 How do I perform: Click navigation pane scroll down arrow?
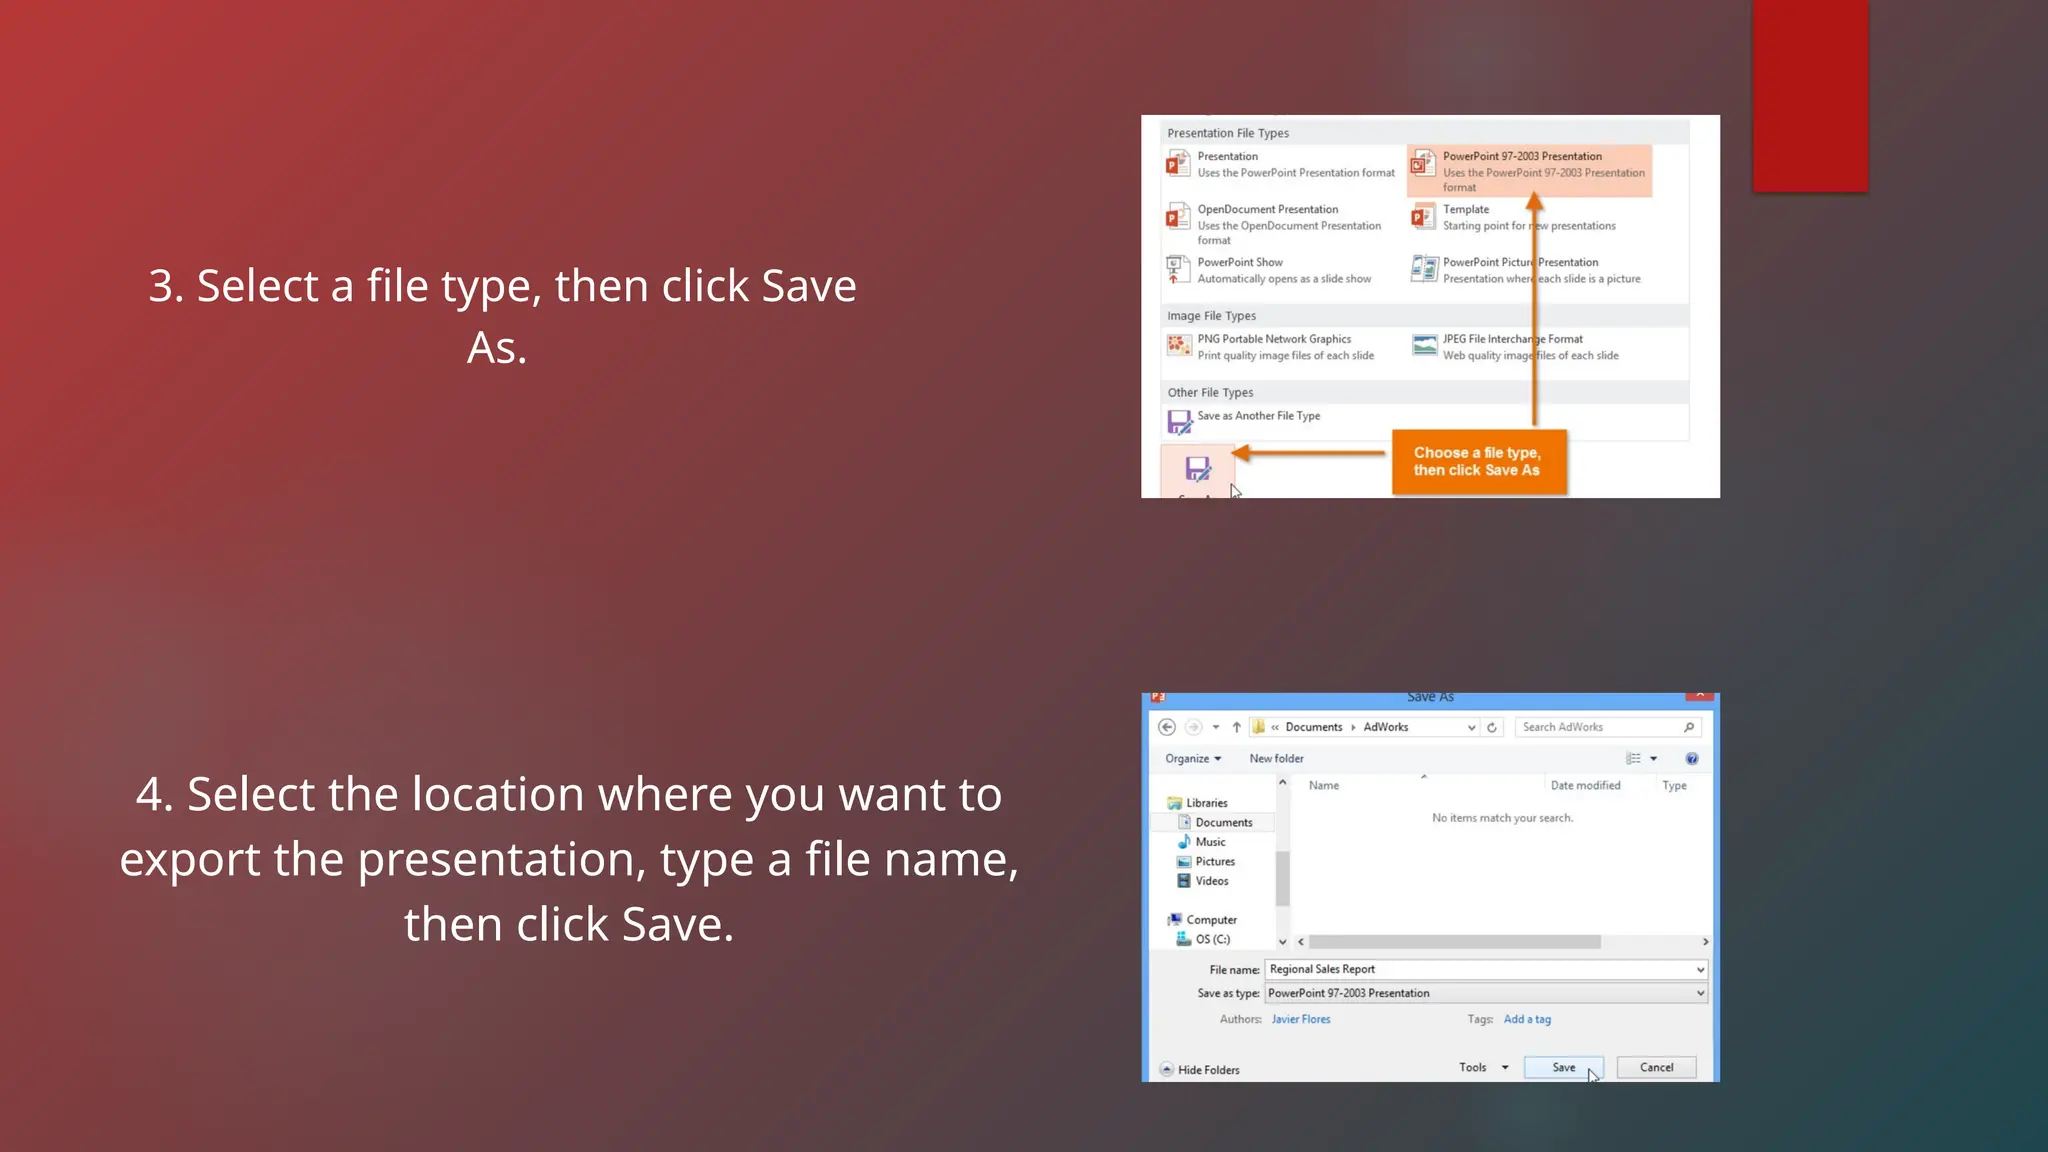coord(1283,942)
